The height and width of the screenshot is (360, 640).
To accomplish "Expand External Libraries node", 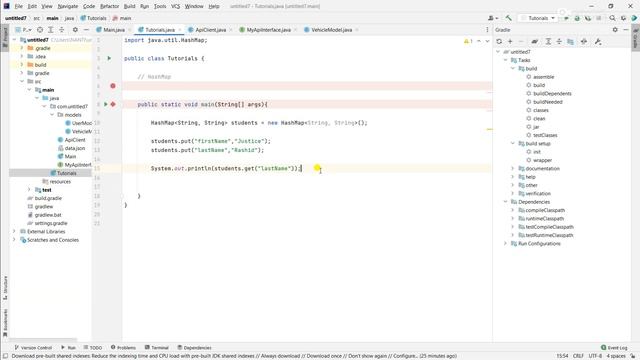I will pyautogui.click(x=14, y=231).
